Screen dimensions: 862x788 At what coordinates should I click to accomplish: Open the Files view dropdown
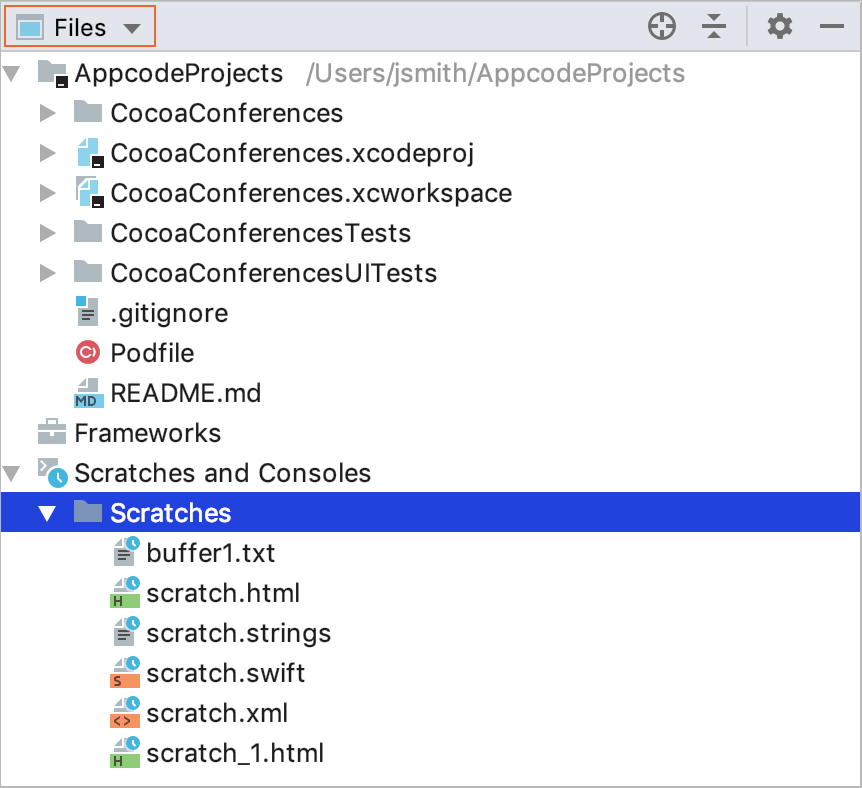click(81, 27)
